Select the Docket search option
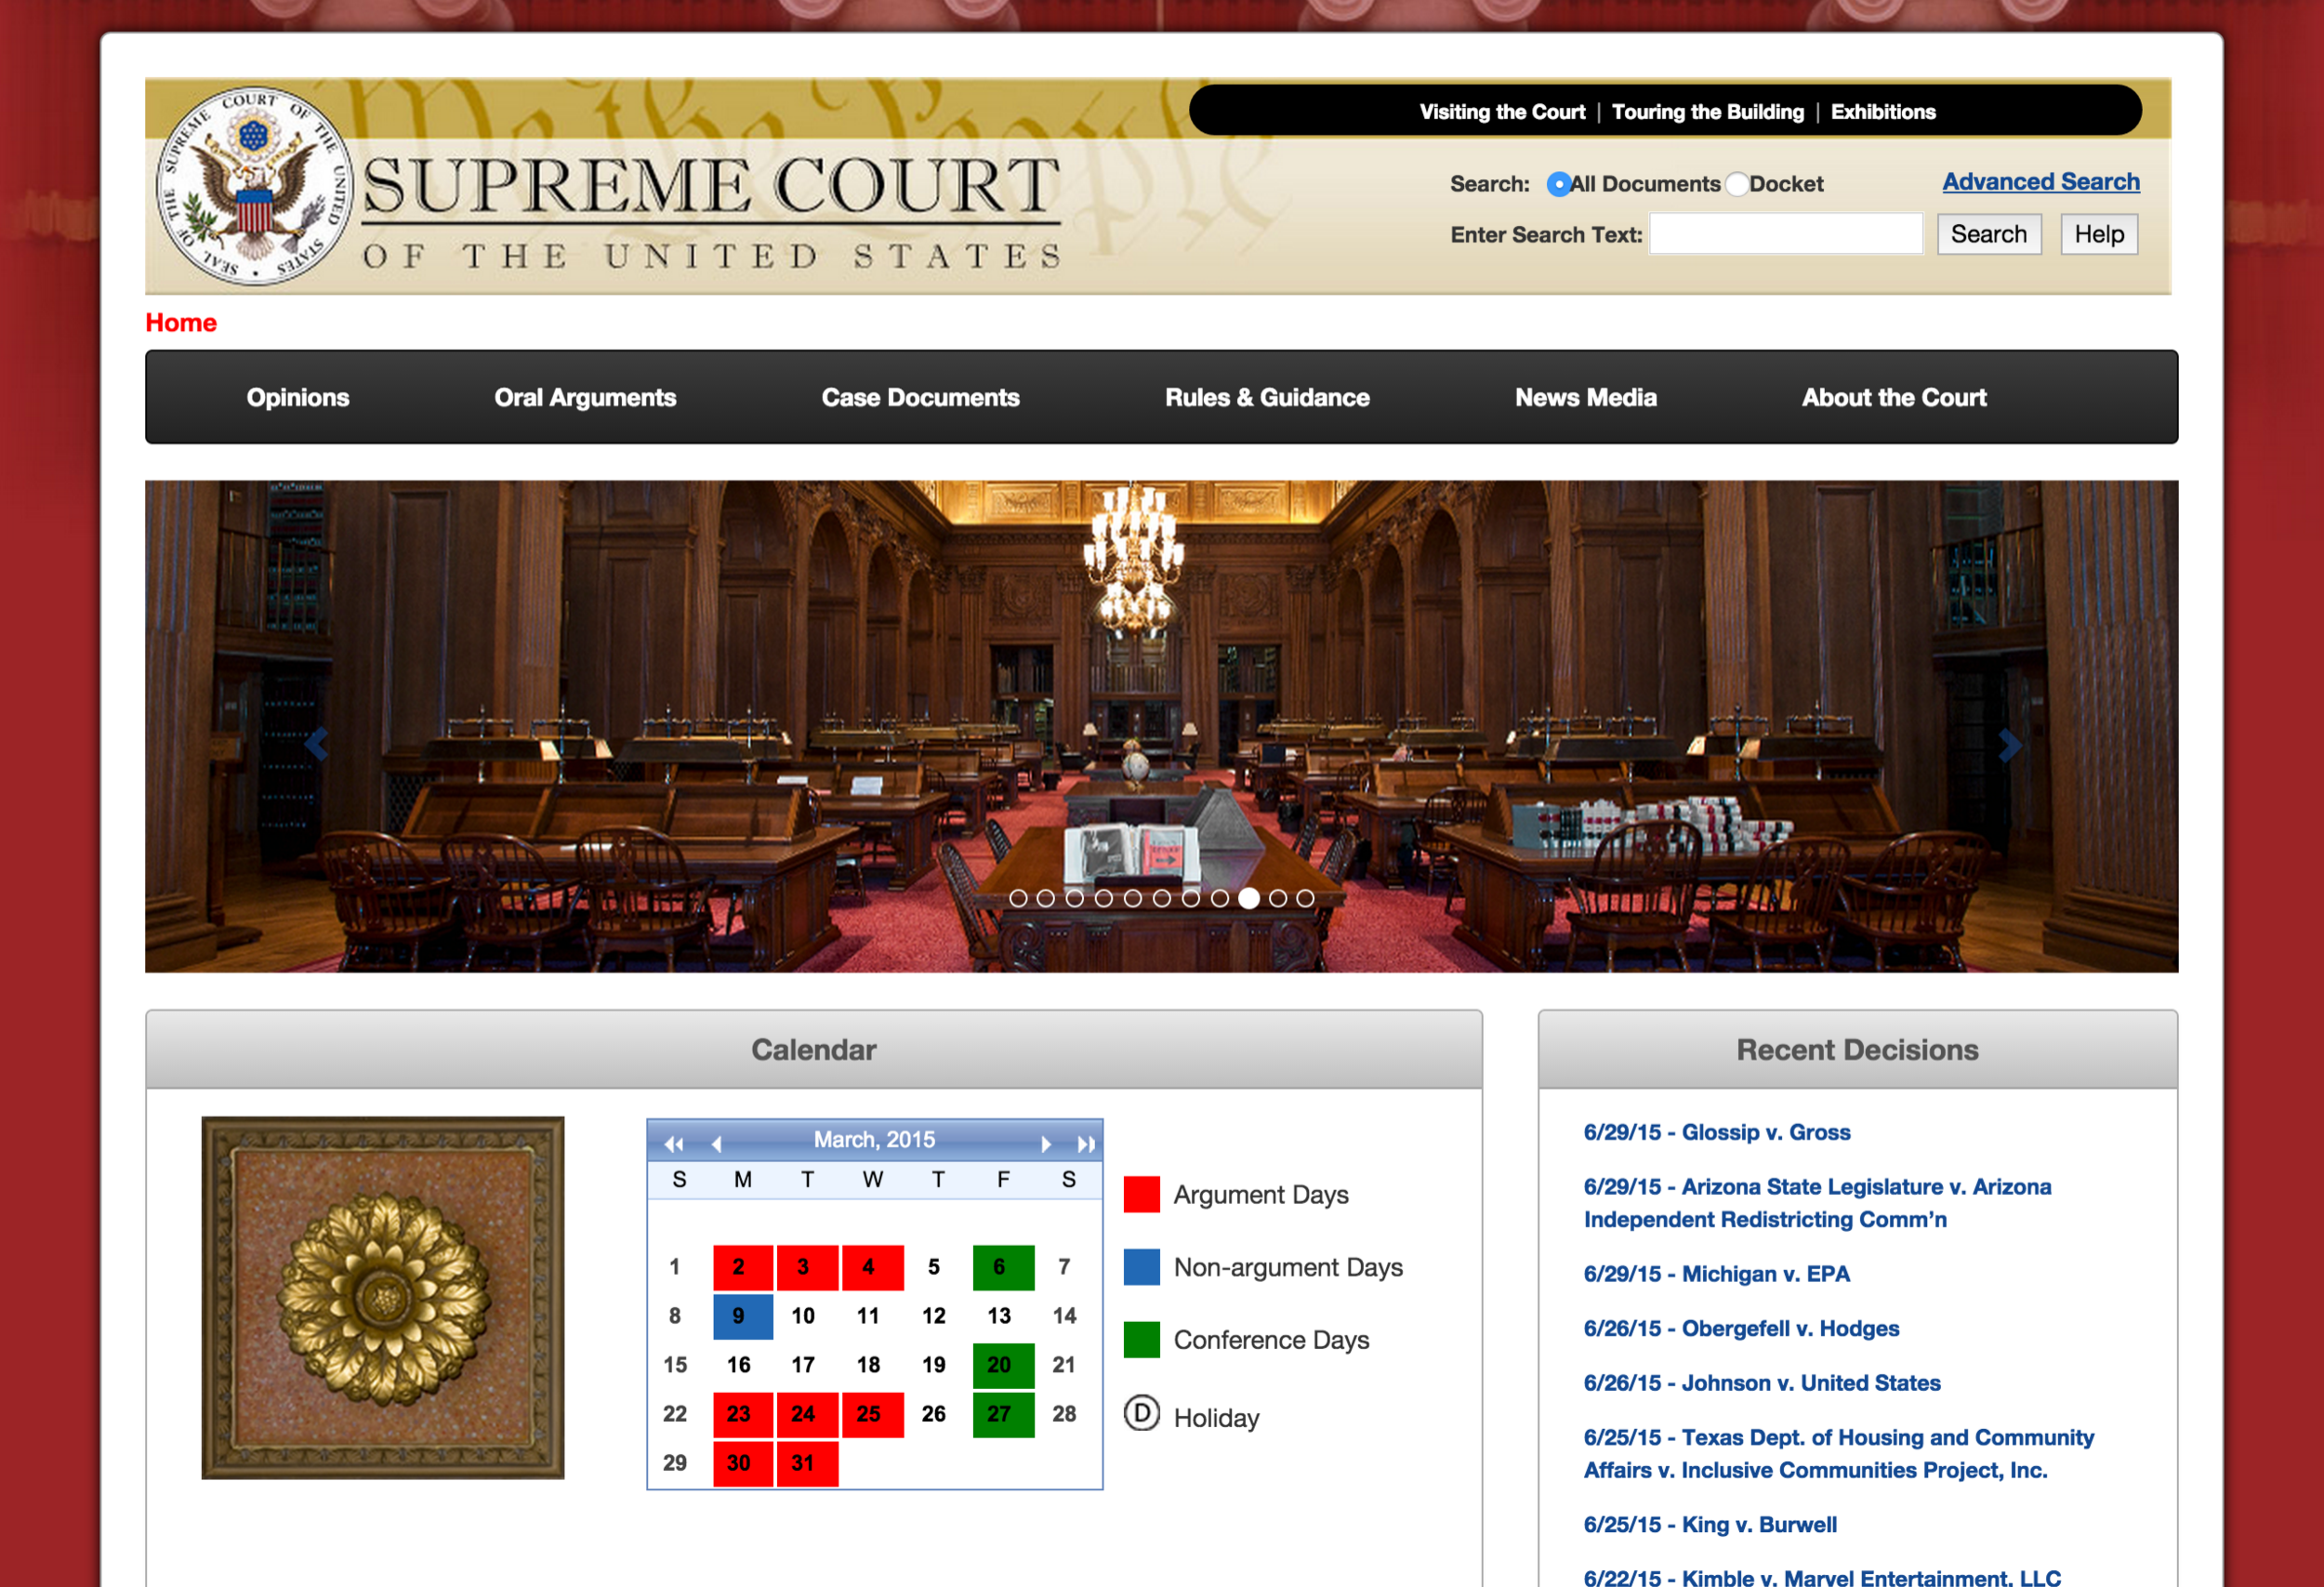 1737,184
